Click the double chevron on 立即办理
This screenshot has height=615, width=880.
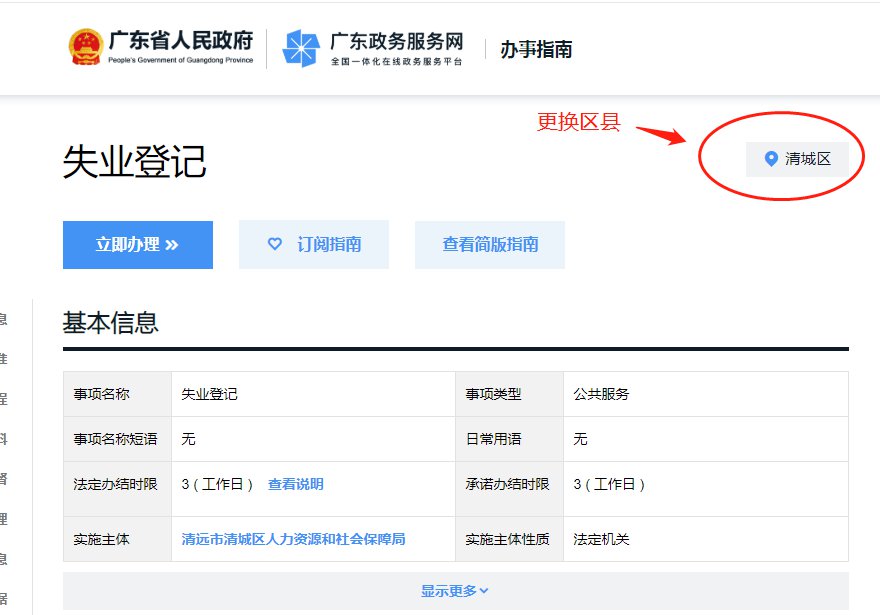click(172, 245)
